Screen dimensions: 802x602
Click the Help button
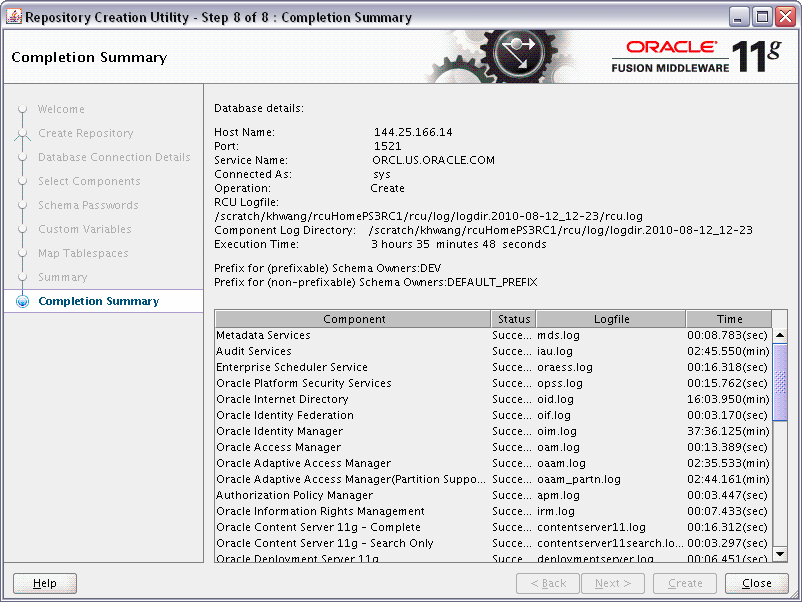pos(44,583)
